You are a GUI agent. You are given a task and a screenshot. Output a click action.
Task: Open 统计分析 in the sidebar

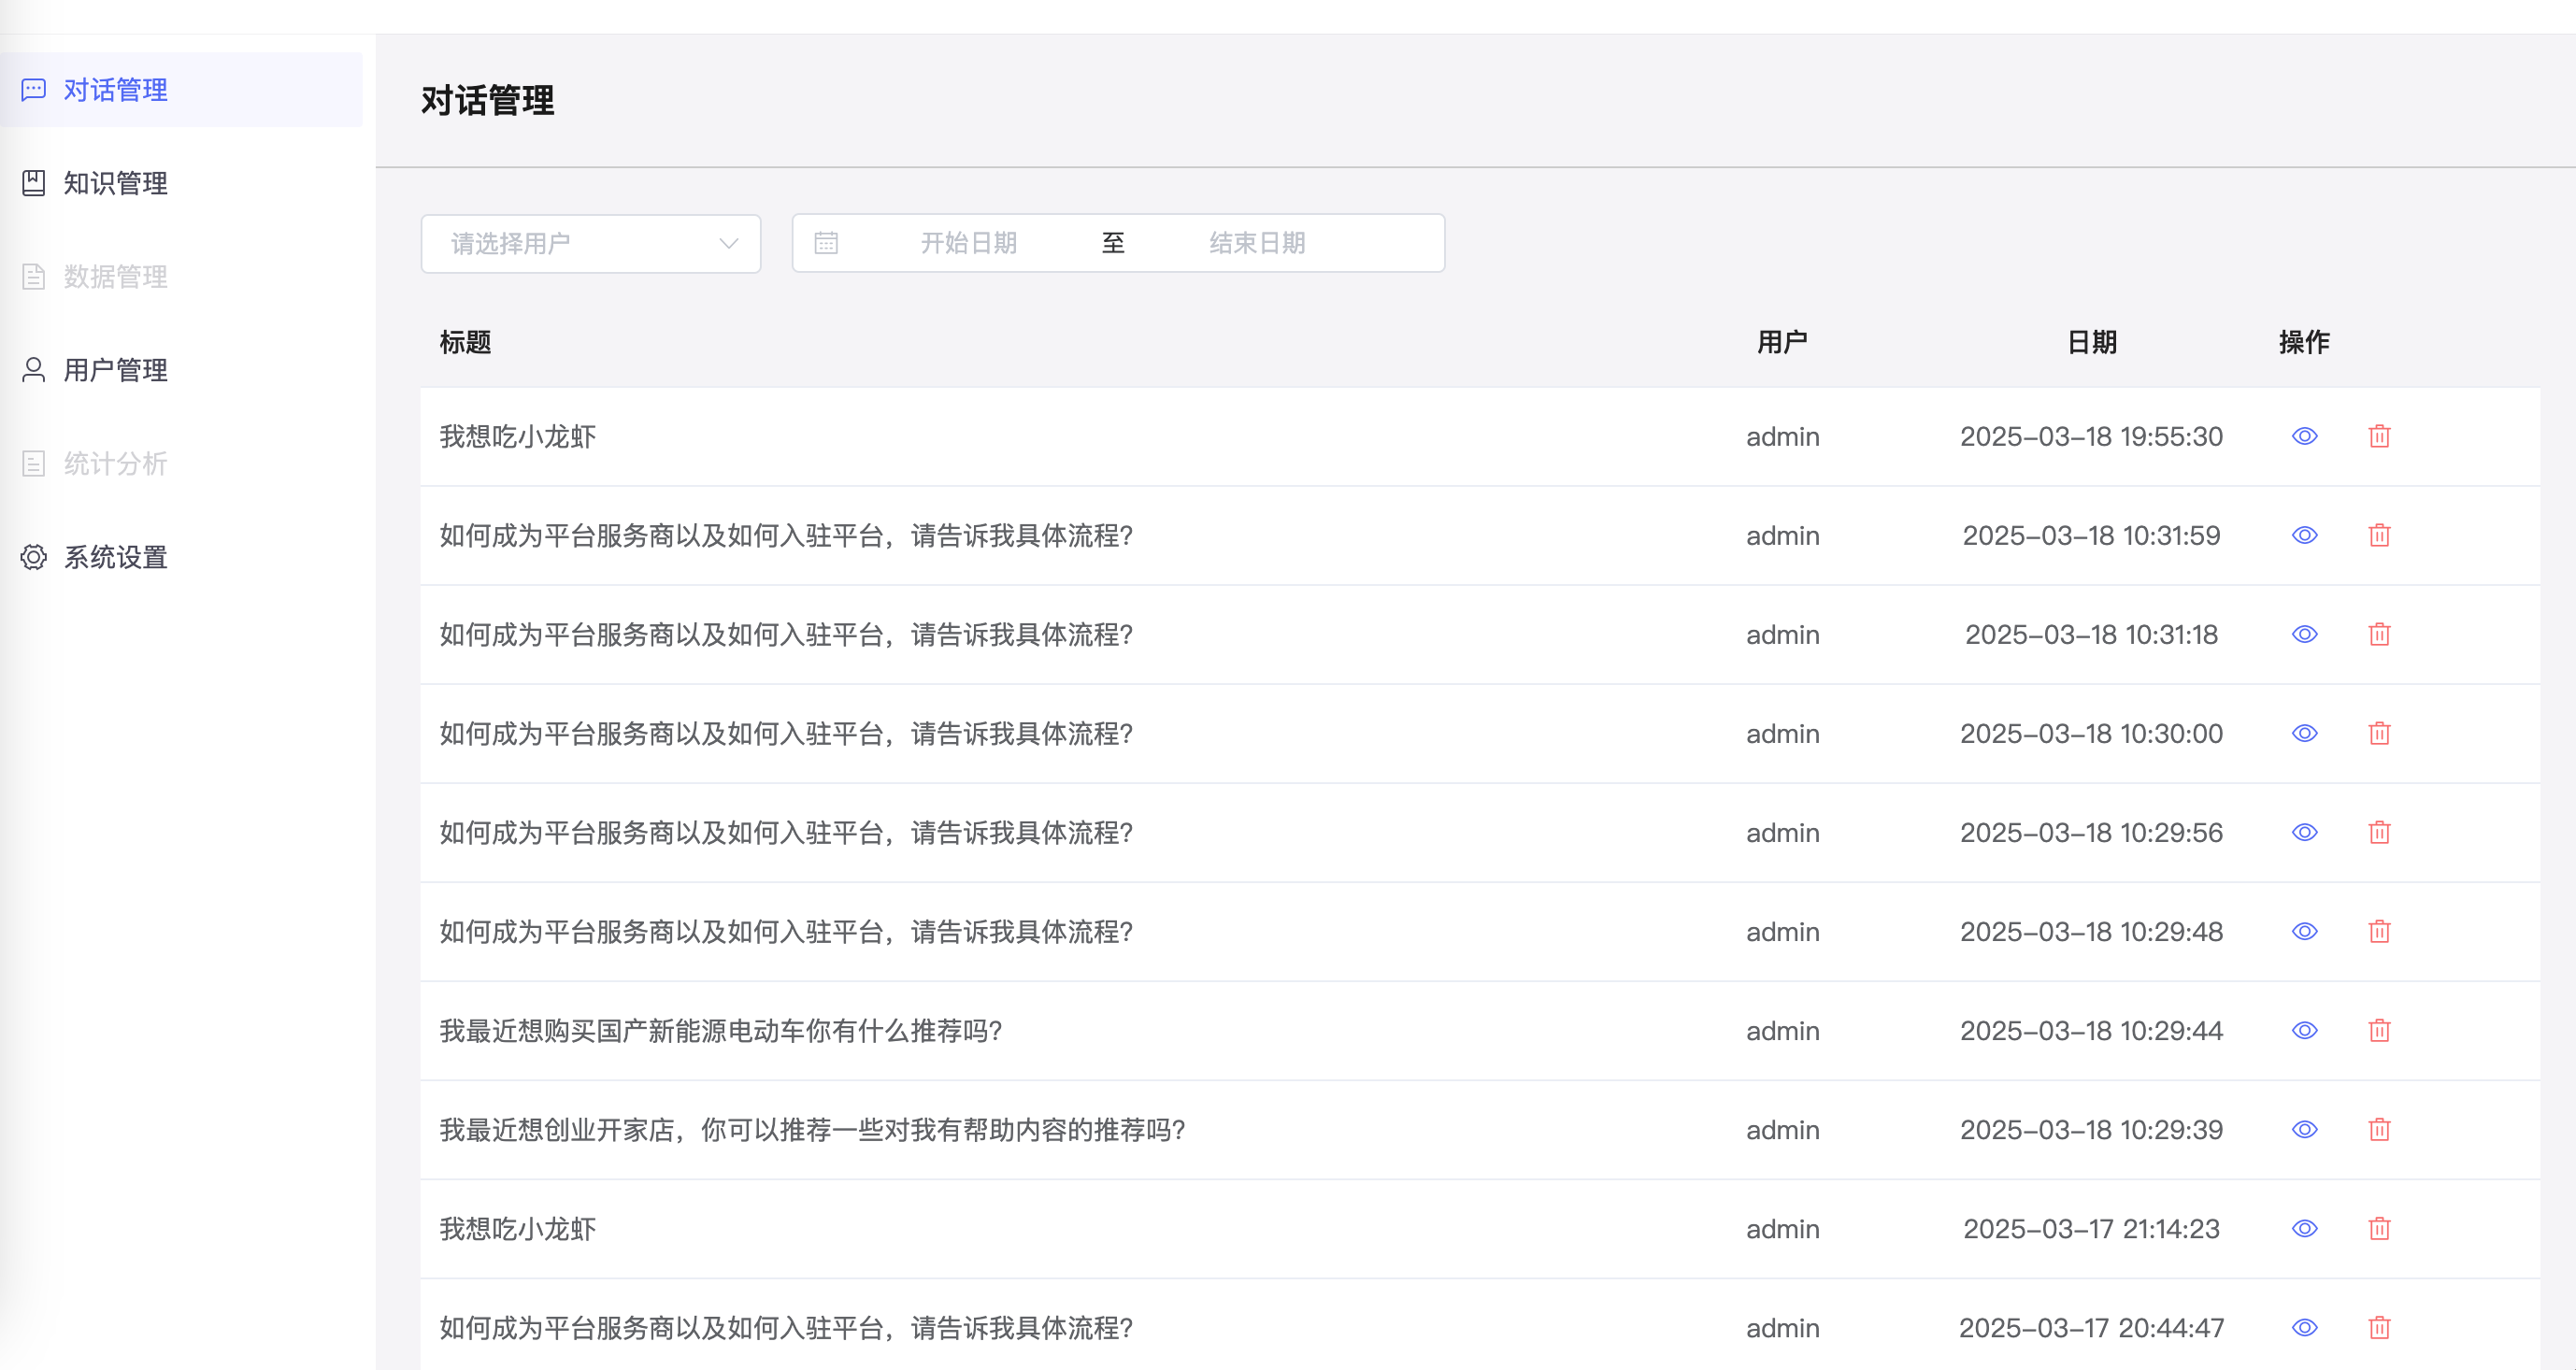[x=181, y=464]
